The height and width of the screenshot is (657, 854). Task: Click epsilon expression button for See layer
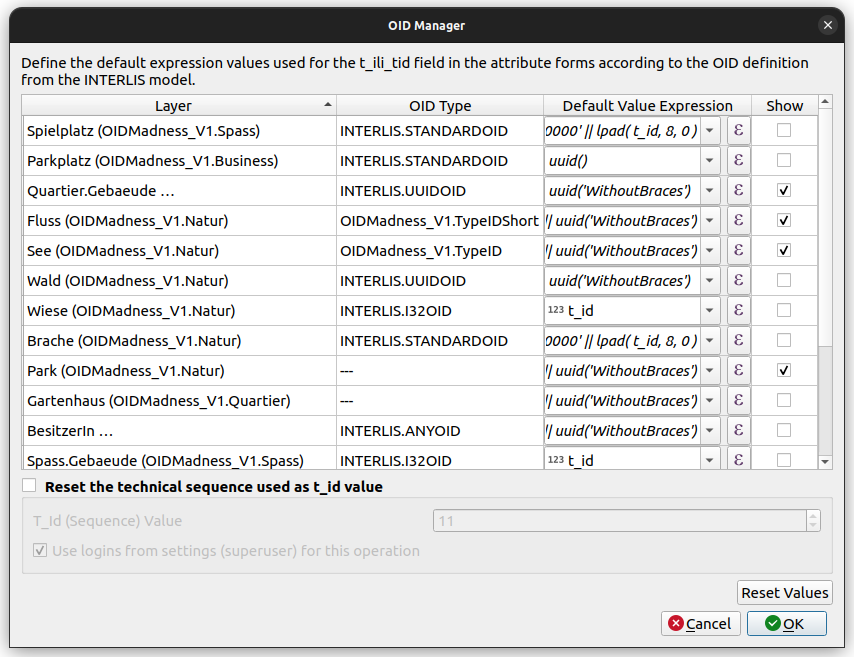pyautogui.click(x=738, y=251)
